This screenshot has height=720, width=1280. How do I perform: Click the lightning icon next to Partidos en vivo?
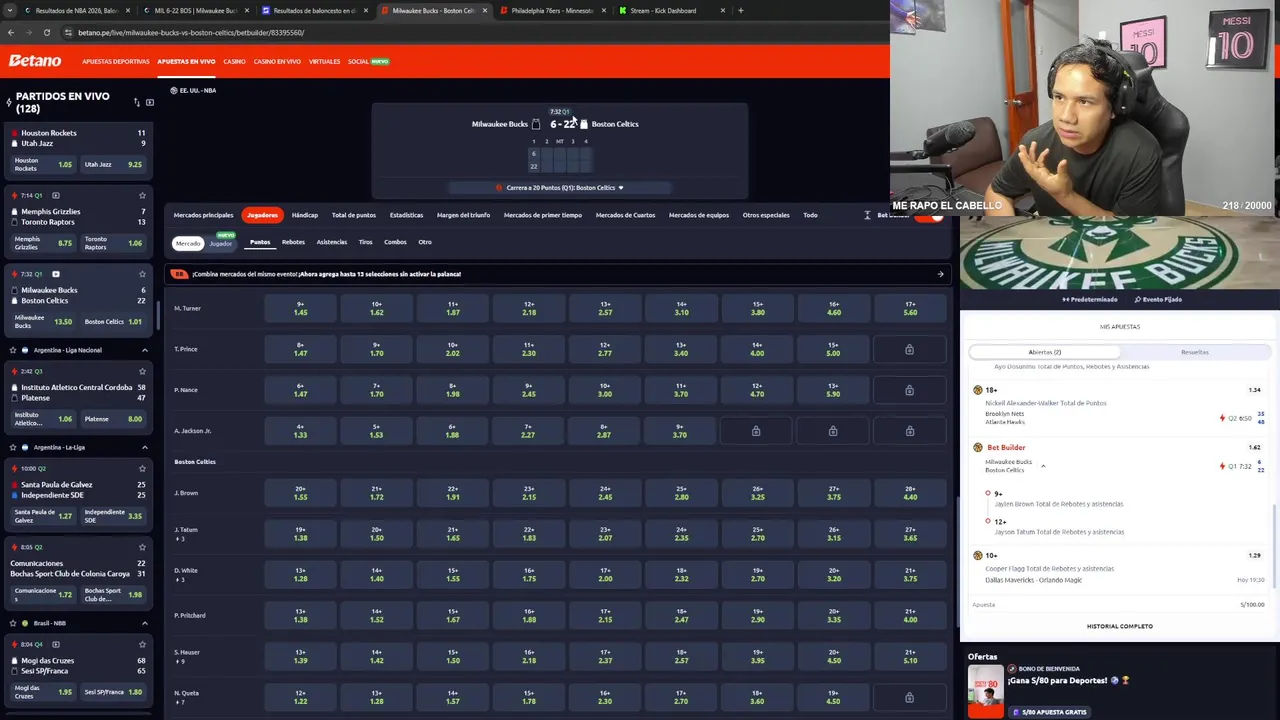coord(9,102)
